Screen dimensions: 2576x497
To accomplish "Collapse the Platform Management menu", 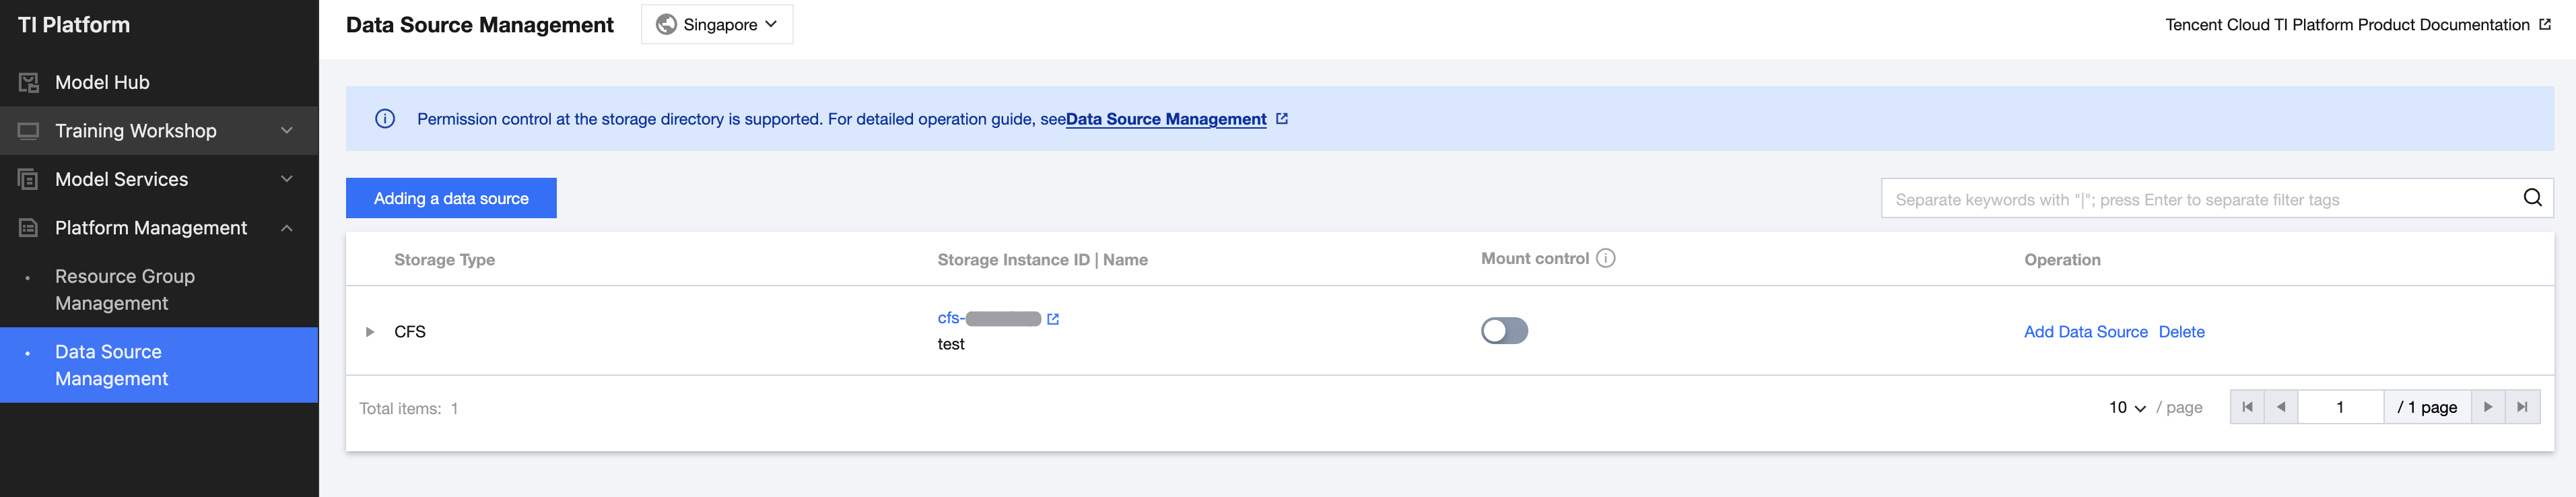I will pos(287,228).
